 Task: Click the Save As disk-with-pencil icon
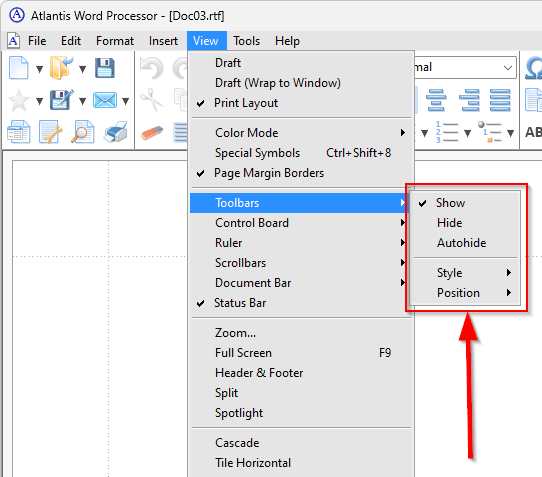[x=62, y=100]
